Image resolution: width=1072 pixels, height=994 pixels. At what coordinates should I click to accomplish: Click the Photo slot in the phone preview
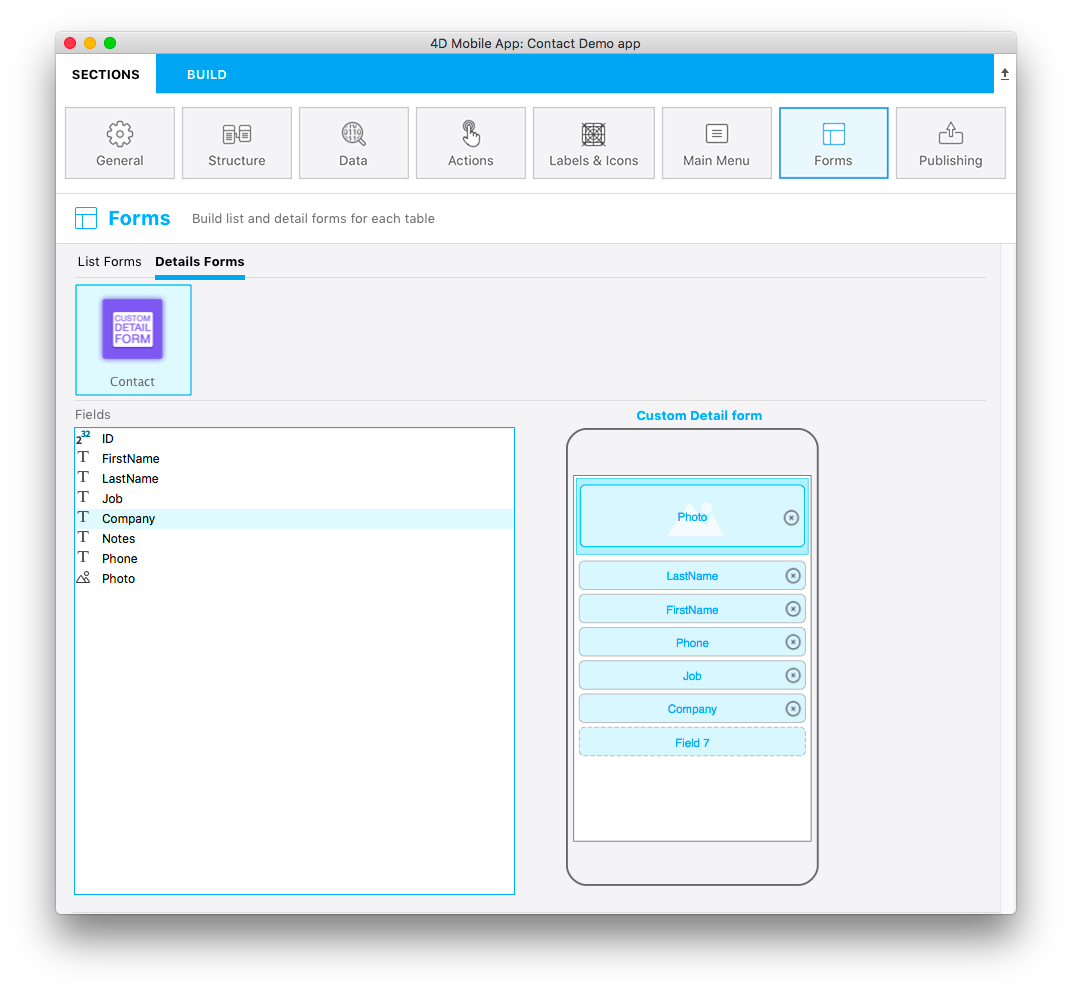[x=692, y=516]
